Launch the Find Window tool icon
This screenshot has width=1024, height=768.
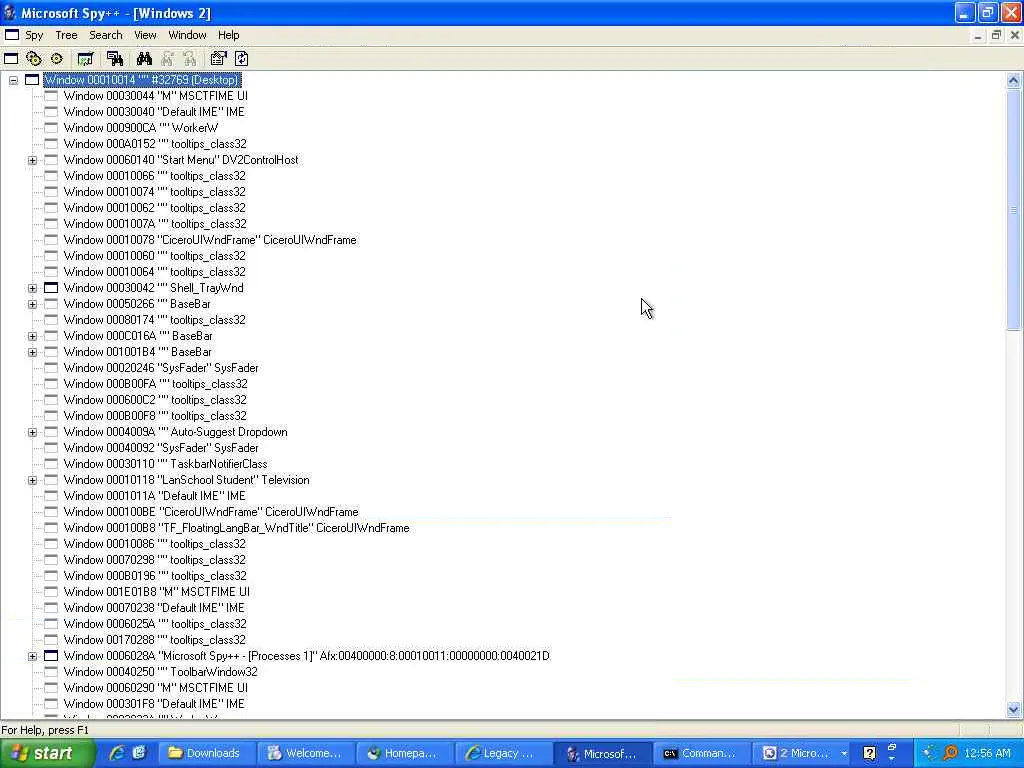click(115, 59)
